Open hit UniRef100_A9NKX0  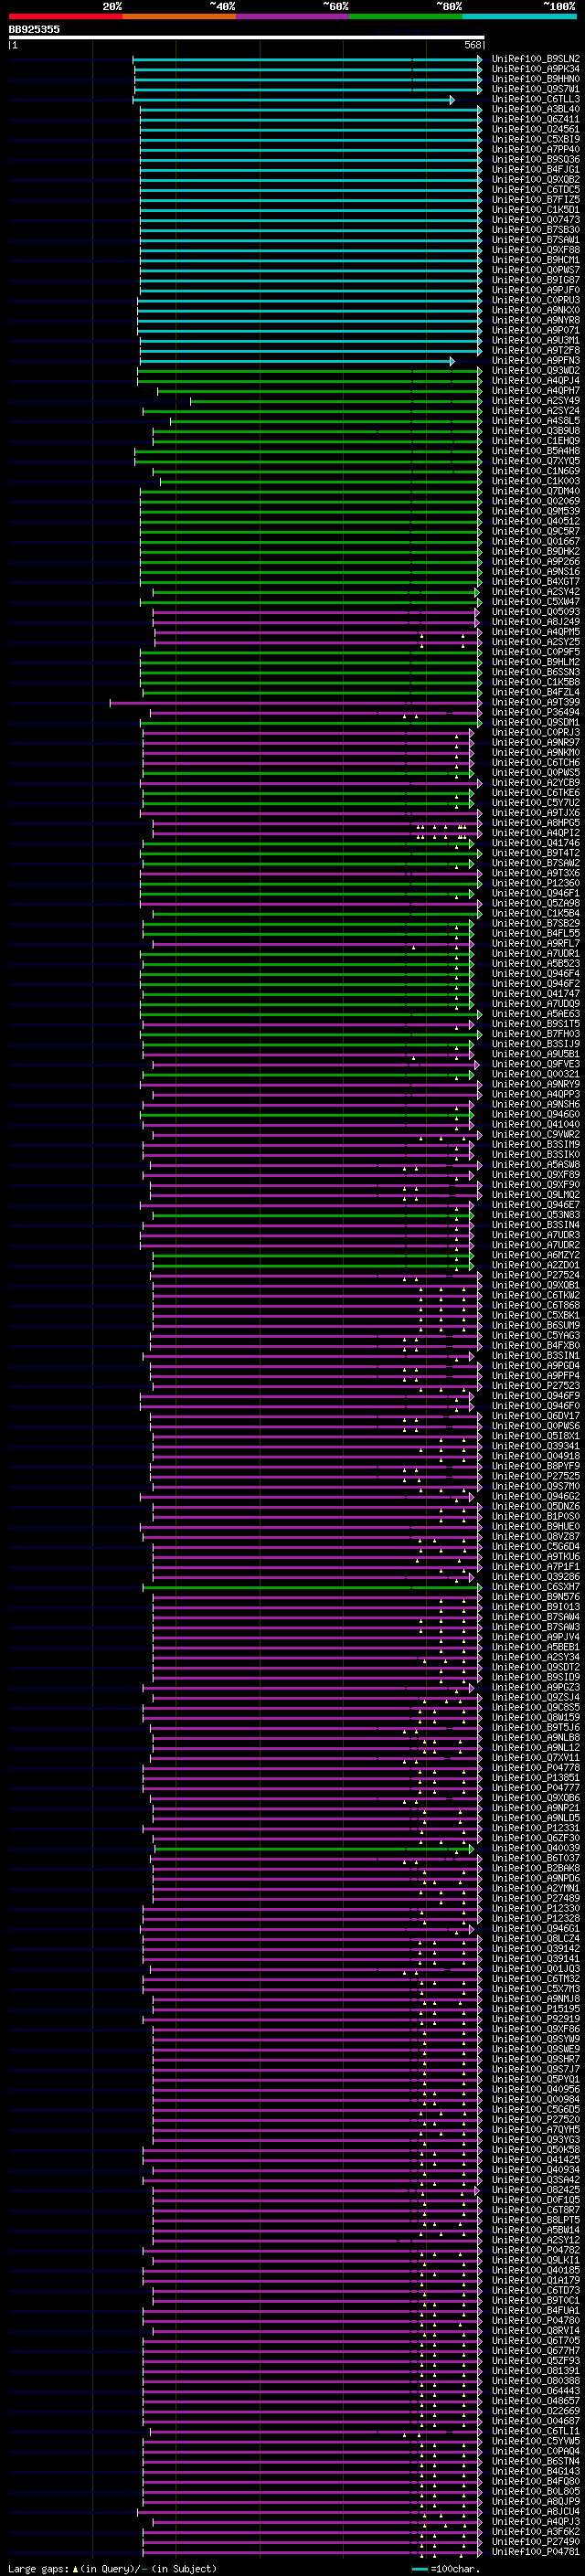[x=535, y=310]
